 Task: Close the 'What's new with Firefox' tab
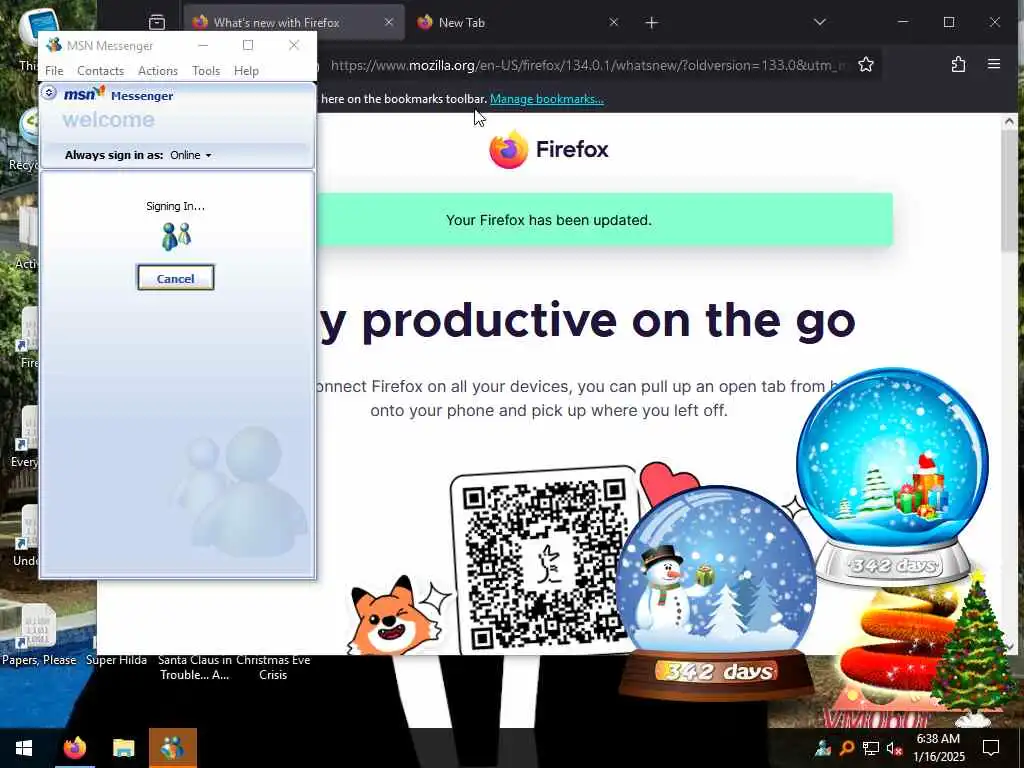(389, 23)
